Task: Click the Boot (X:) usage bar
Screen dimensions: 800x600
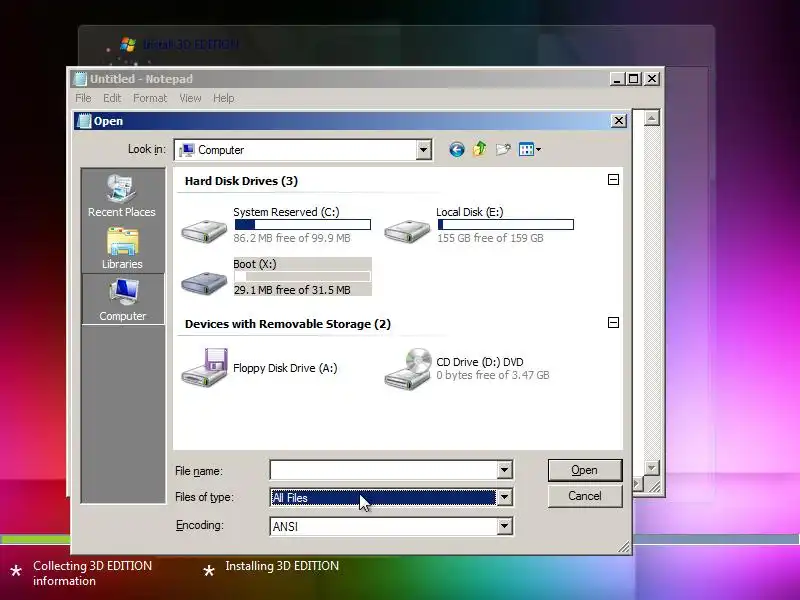Action: click(303, 277)
